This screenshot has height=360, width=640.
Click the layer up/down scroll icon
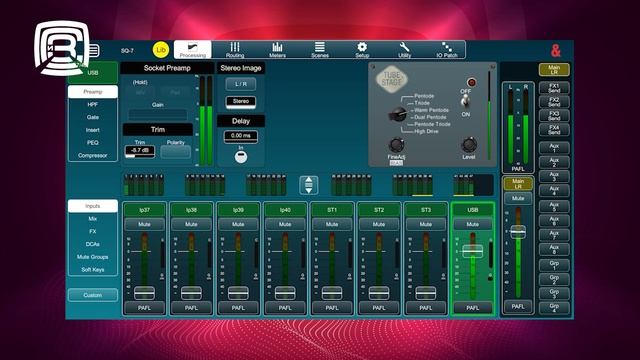pyautogui.click(x=309, y=185)
